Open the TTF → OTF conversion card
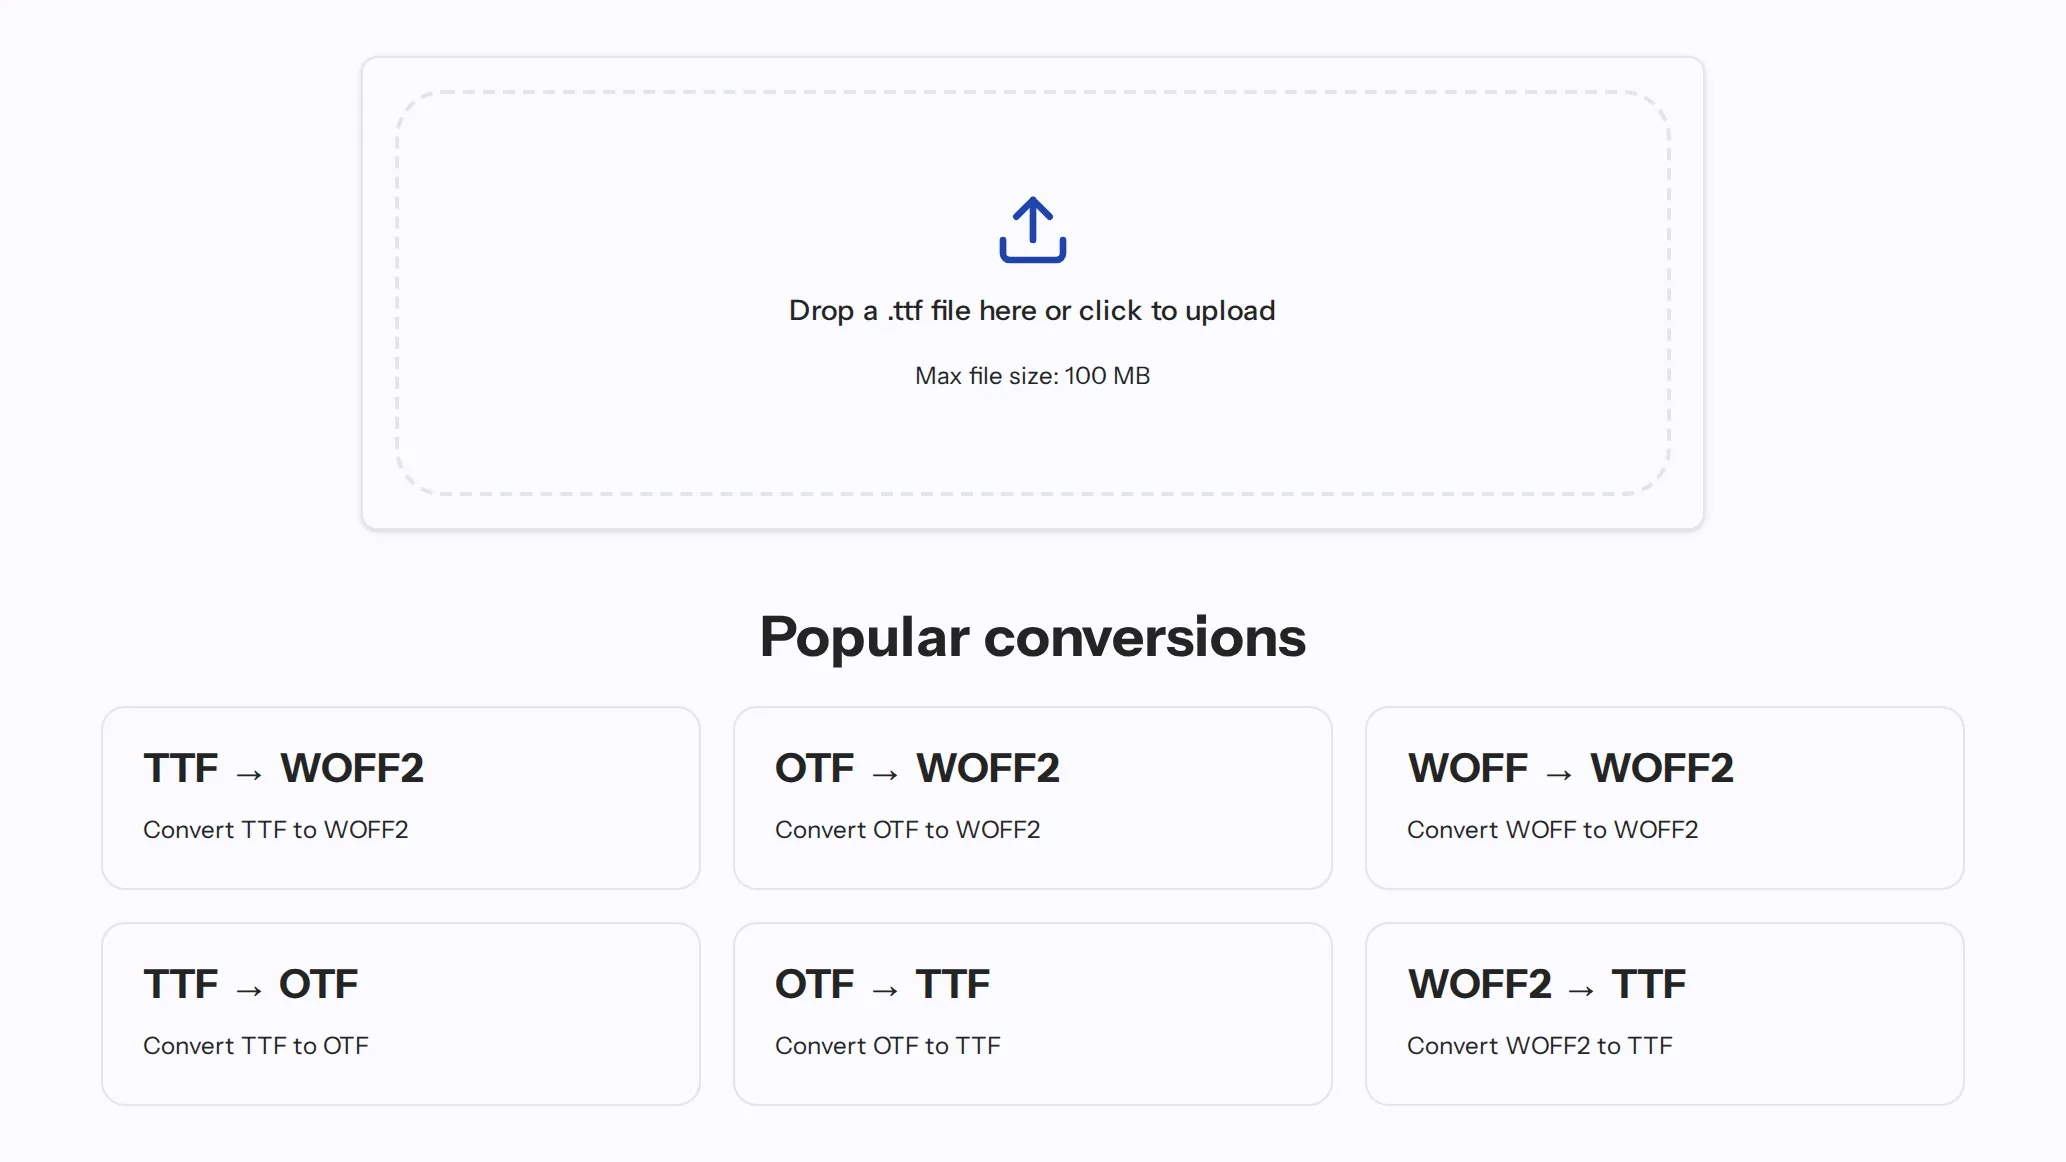This screenshot has height=1162, width=2066. pyautogui.click(x=401, y=1014)
